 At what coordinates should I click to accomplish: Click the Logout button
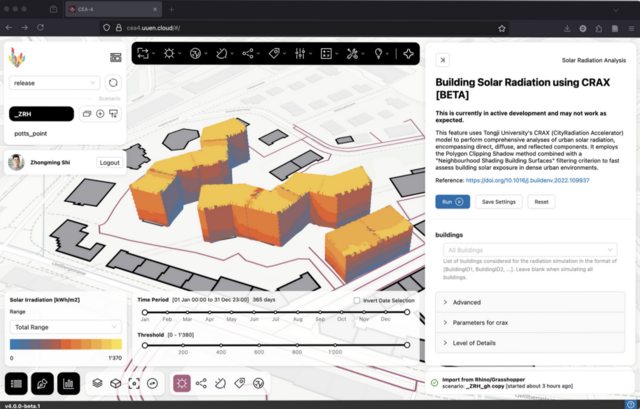coord(109,162)
